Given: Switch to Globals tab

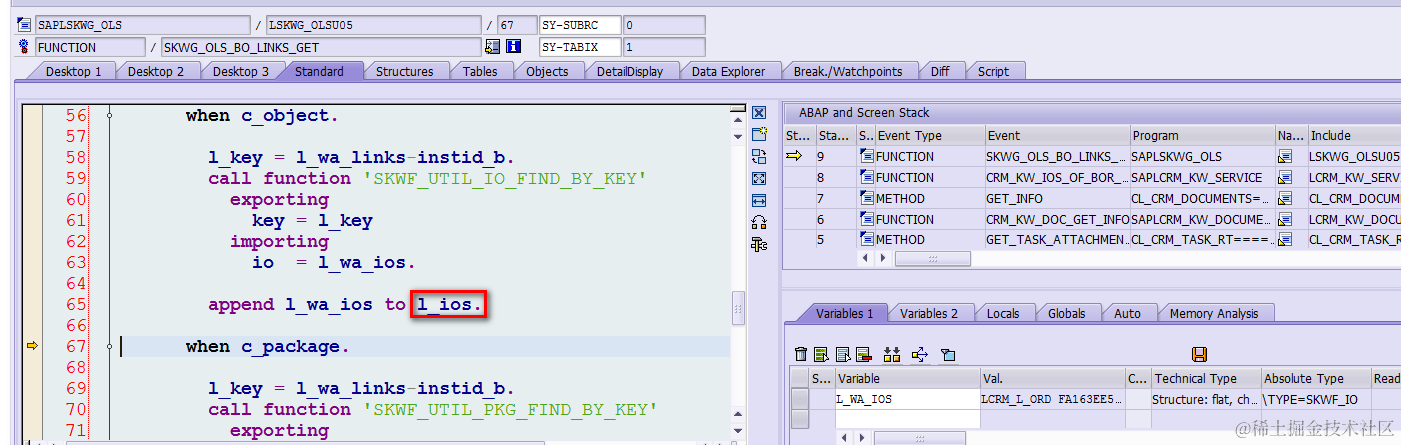Looking at the screenshot, I should tap(1066, 313).
